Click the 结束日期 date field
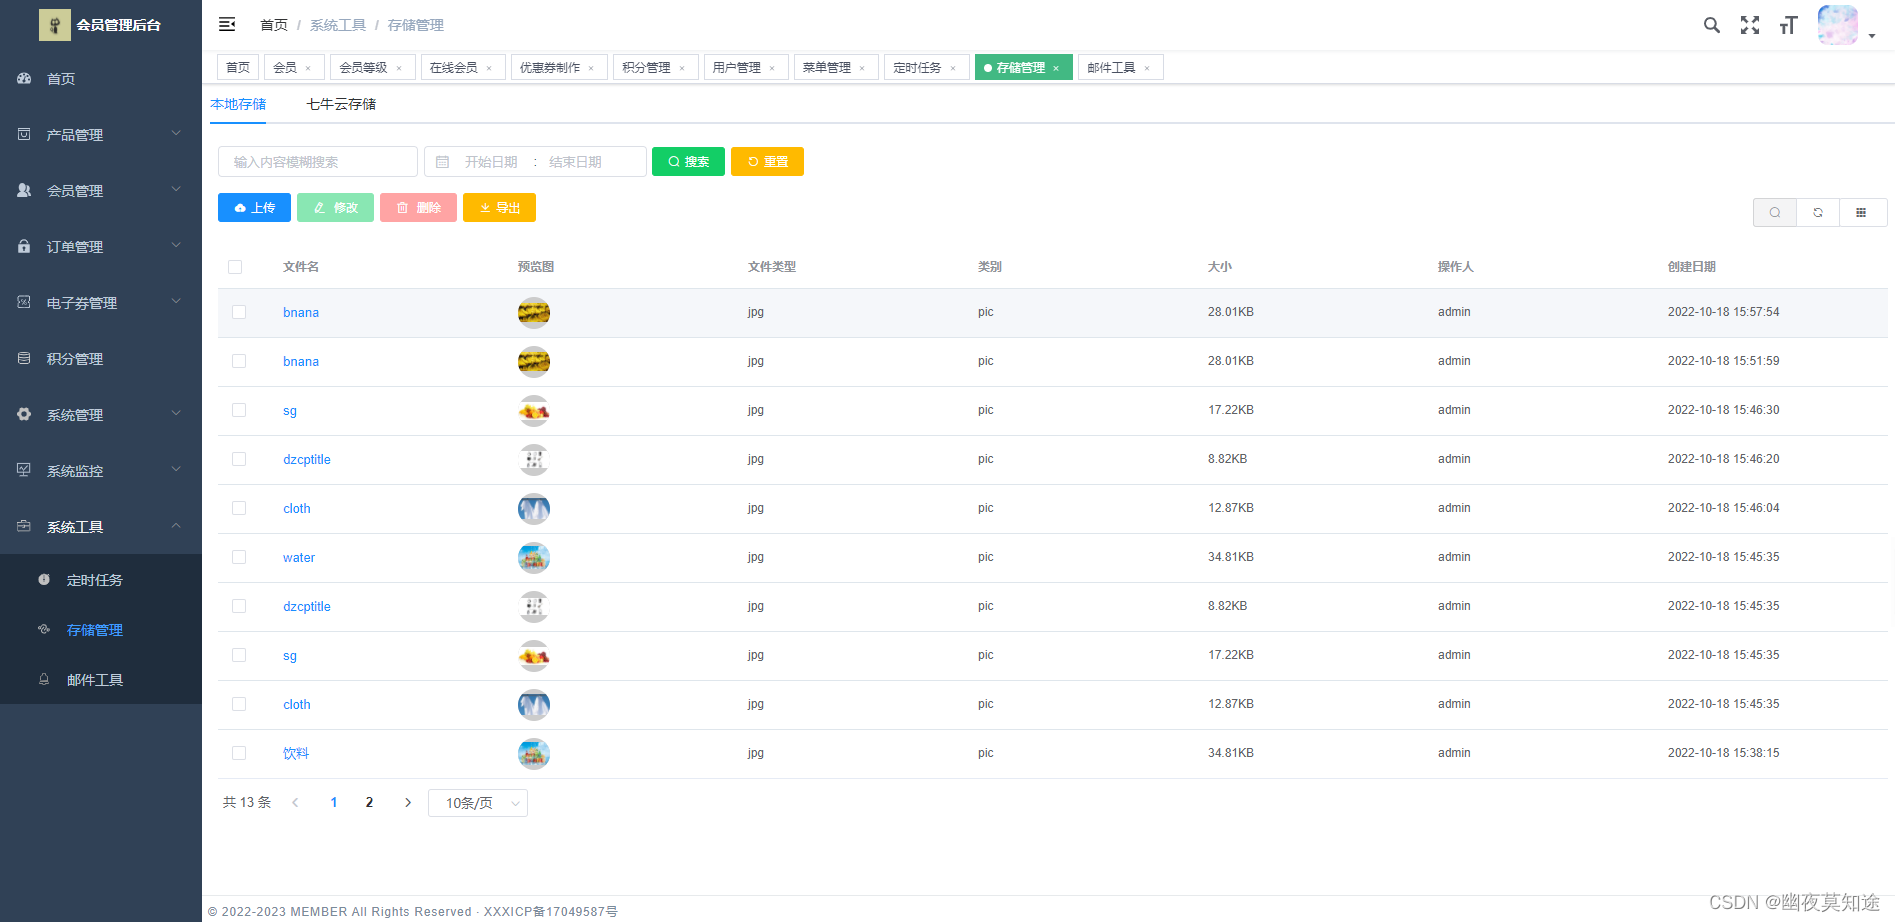This screenshot has height=922, width=1895. click(x=576, y=162)
